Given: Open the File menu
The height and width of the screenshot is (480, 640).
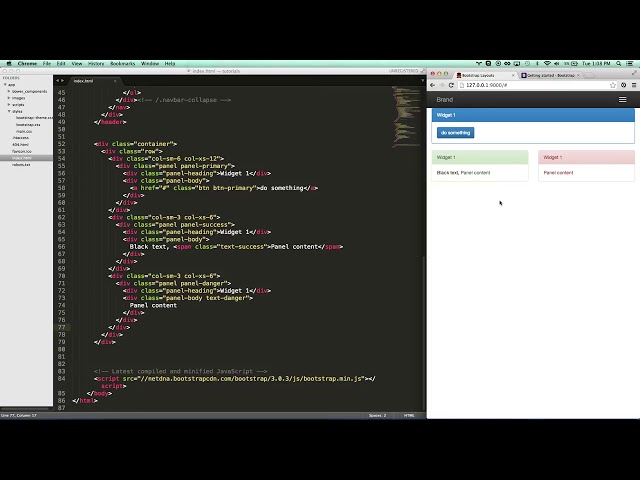Looking at the screenshot, I should click(47, 64).
